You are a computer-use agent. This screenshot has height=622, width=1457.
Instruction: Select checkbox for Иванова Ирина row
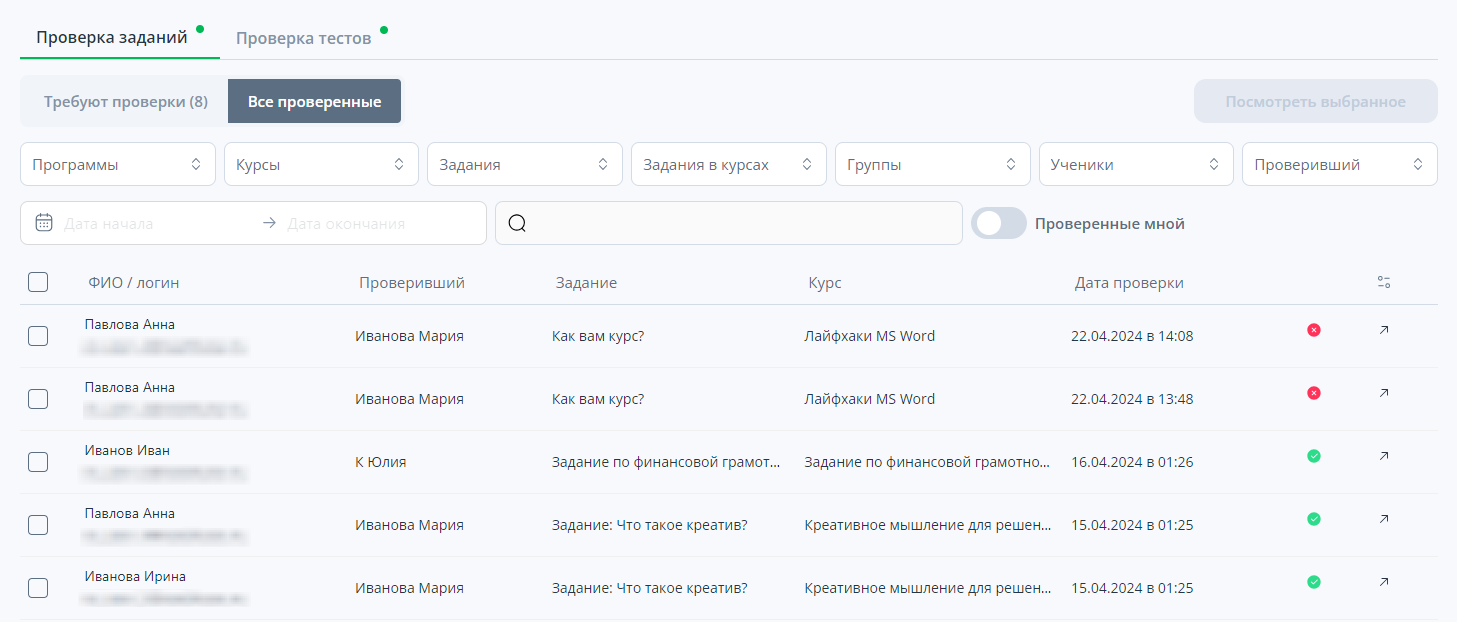click(38, 588)
